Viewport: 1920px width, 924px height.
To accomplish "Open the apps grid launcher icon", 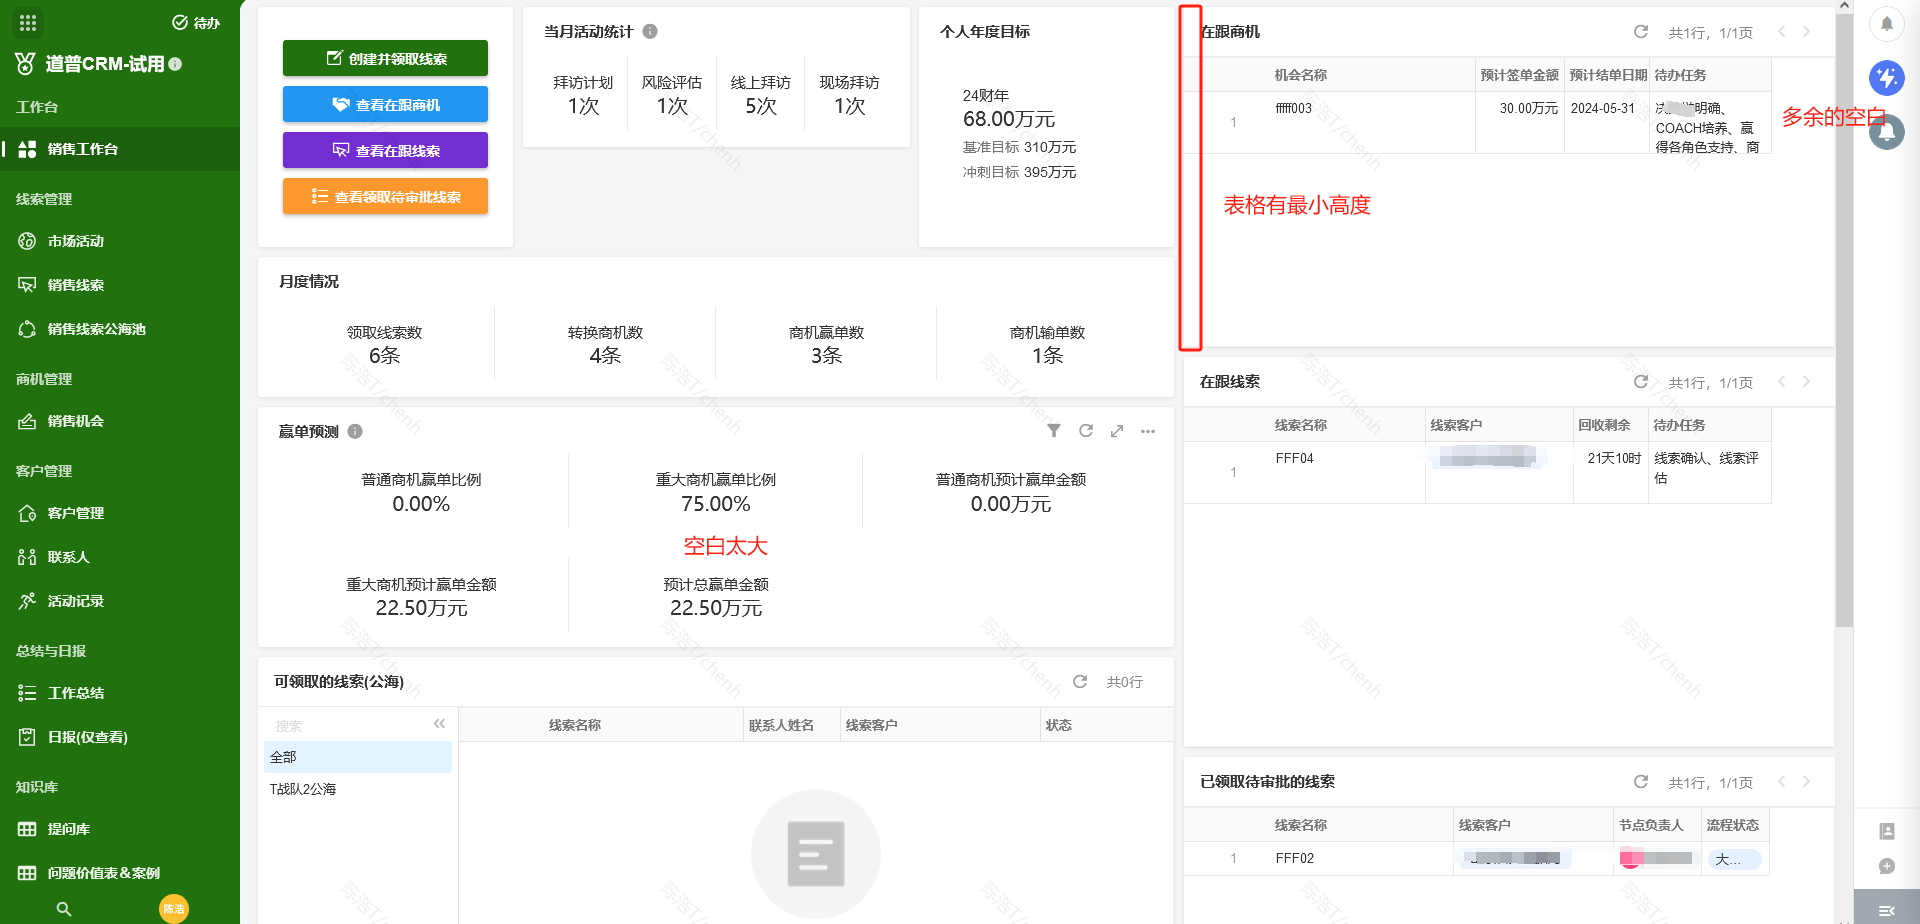I will (28, 23).
